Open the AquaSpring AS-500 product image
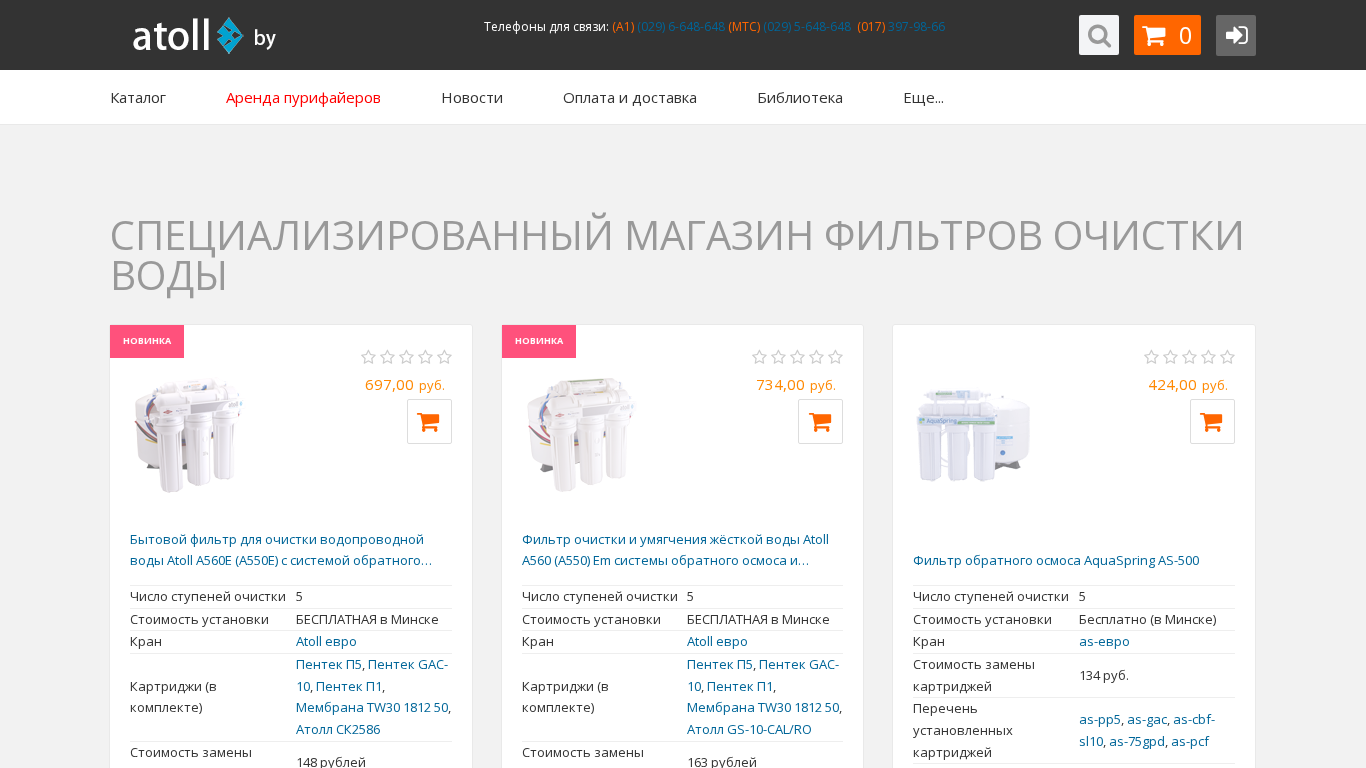This screenshot has width=1366, height=768. [973, 435]
